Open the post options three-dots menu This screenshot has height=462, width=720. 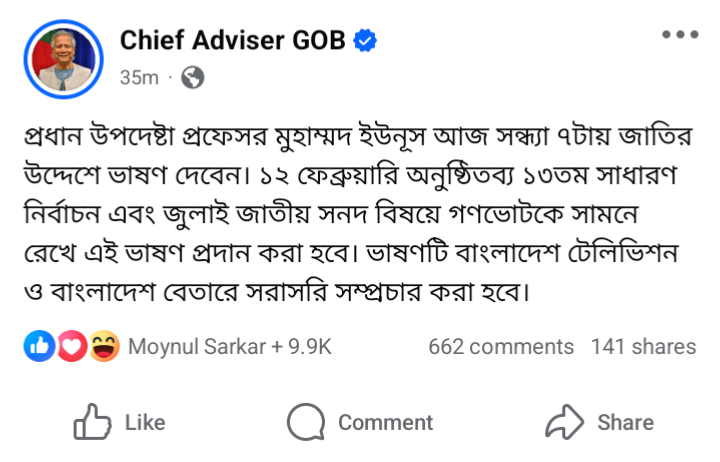pos(680,34)
